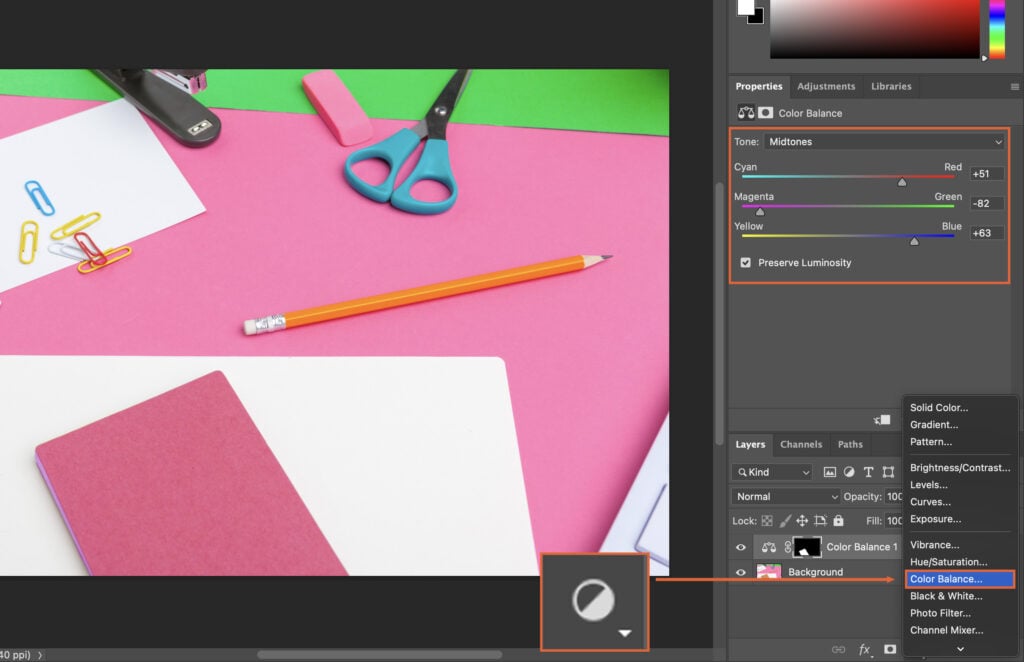The height and width of the screenshot is (662, 1024).
Task: Click the Lock all padlock icon
Action: tap(839, 519)
